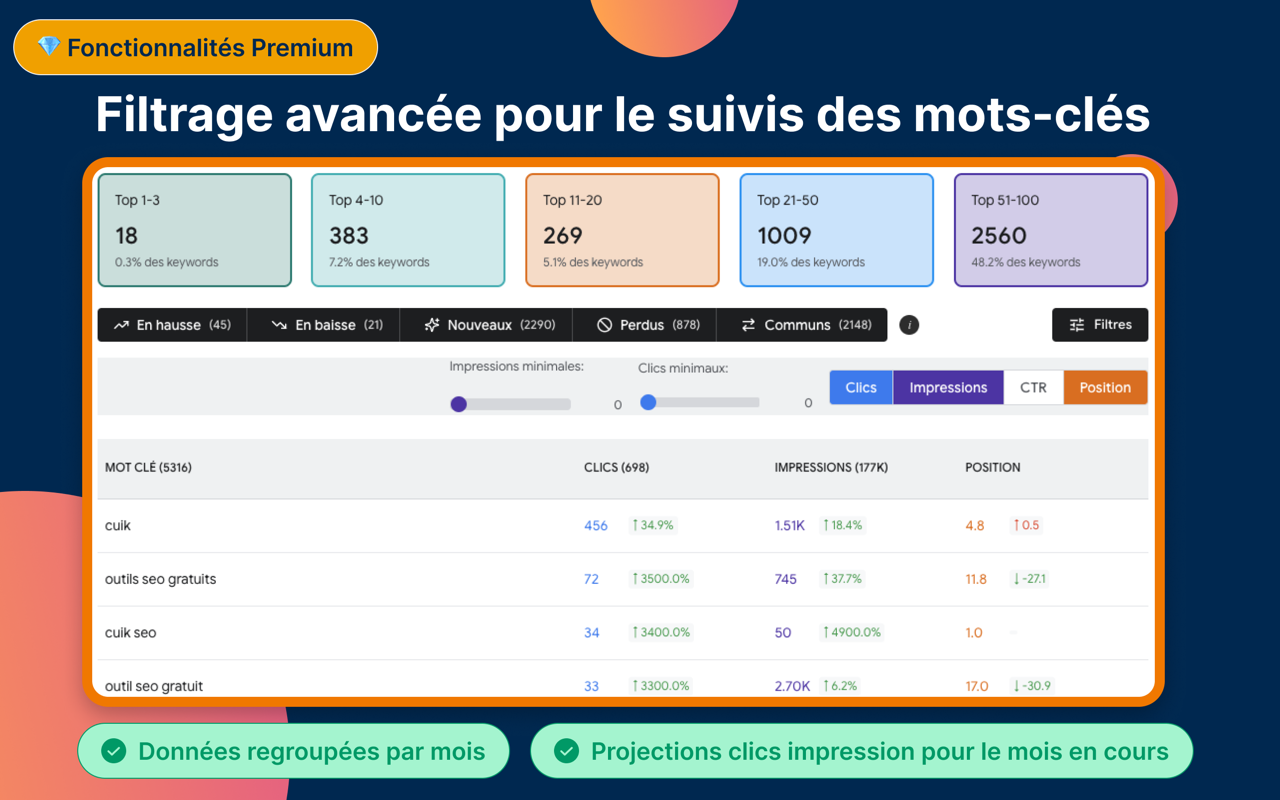Screen dimensions: 1280x800
Task: Click the keyword 'cuik' row
Action: tap(622, 526)
